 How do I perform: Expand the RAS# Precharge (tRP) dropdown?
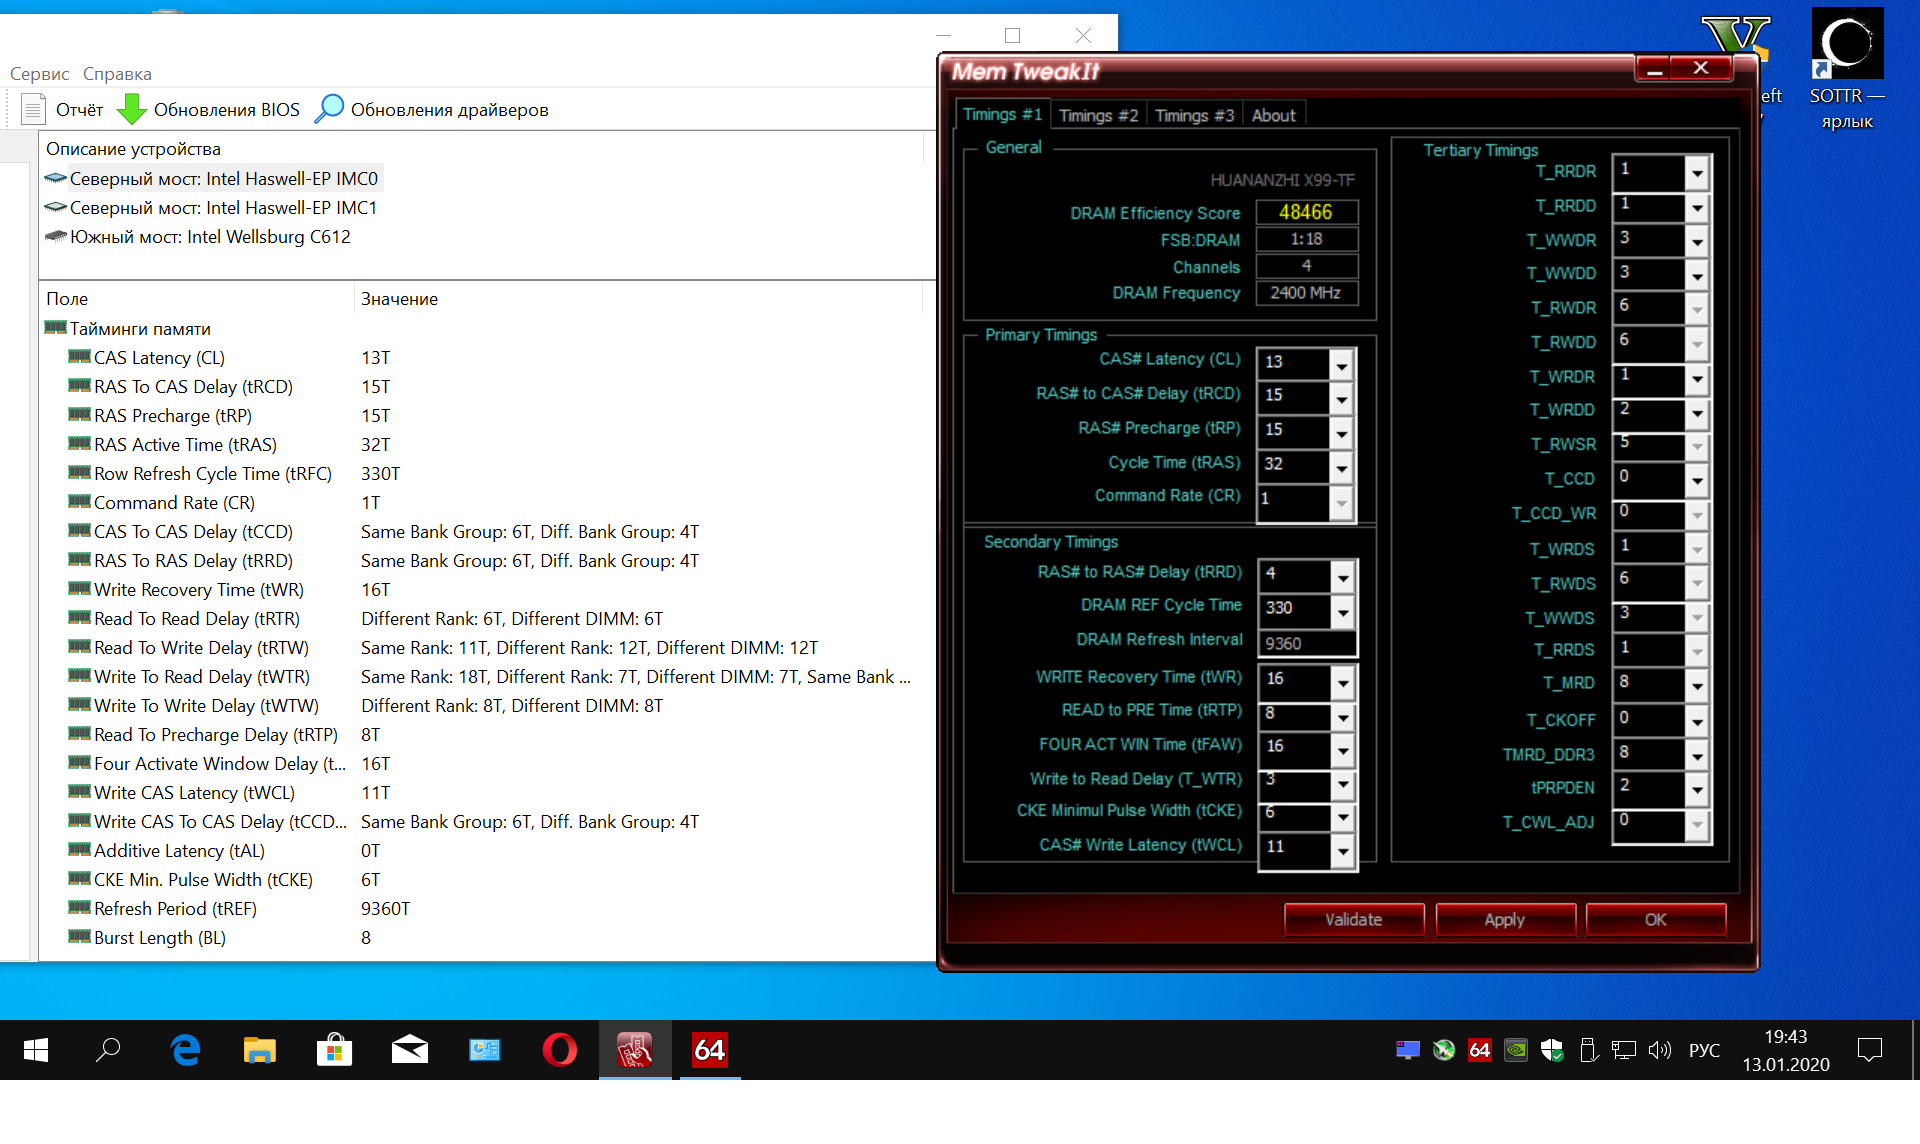pos(1342,433)
